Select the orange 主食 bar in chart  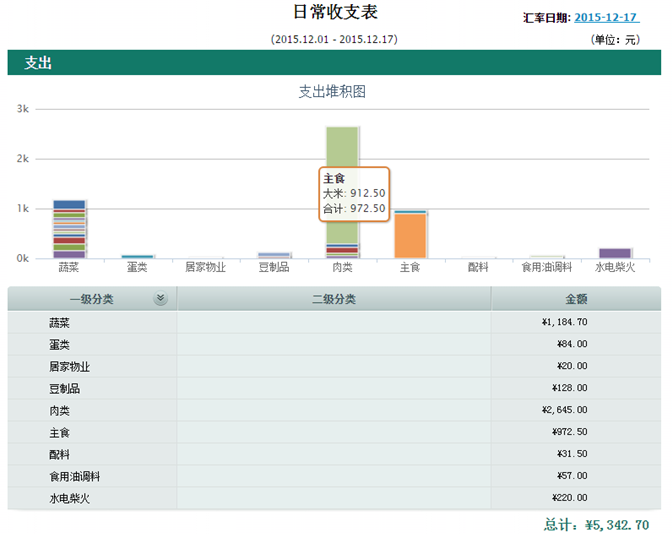point(410,236)
